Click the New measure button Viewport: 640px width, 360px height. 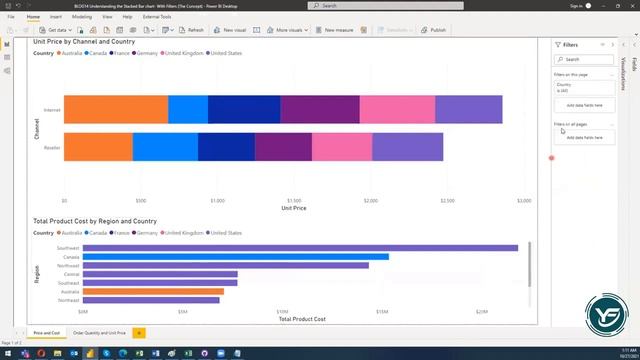coord(334,30)
